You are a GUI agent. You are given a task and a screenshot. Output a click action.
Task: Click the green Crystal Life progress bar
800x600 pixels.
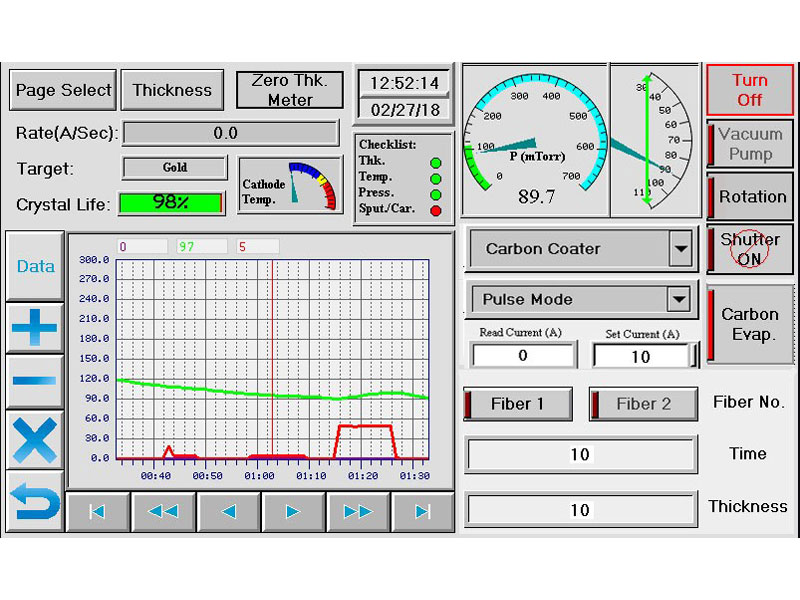point(172,202)
